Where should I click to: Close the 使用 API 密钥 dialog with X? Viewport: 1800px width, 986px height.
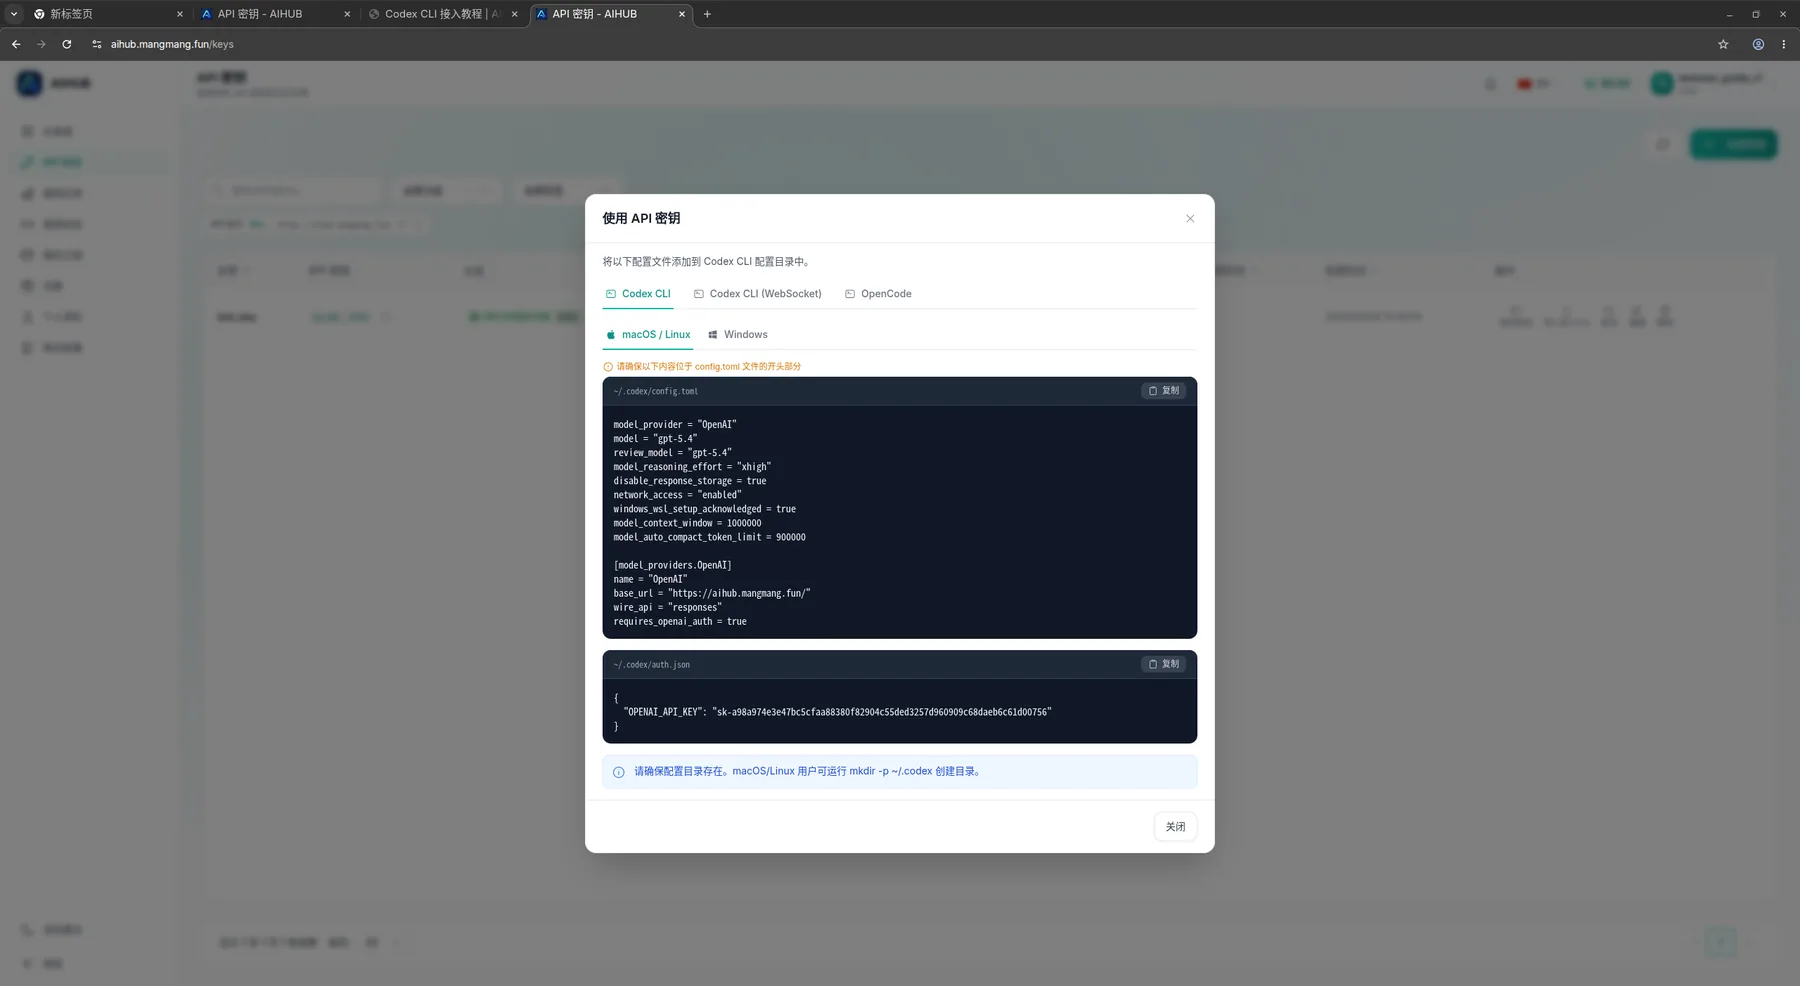coord(1190,219)
